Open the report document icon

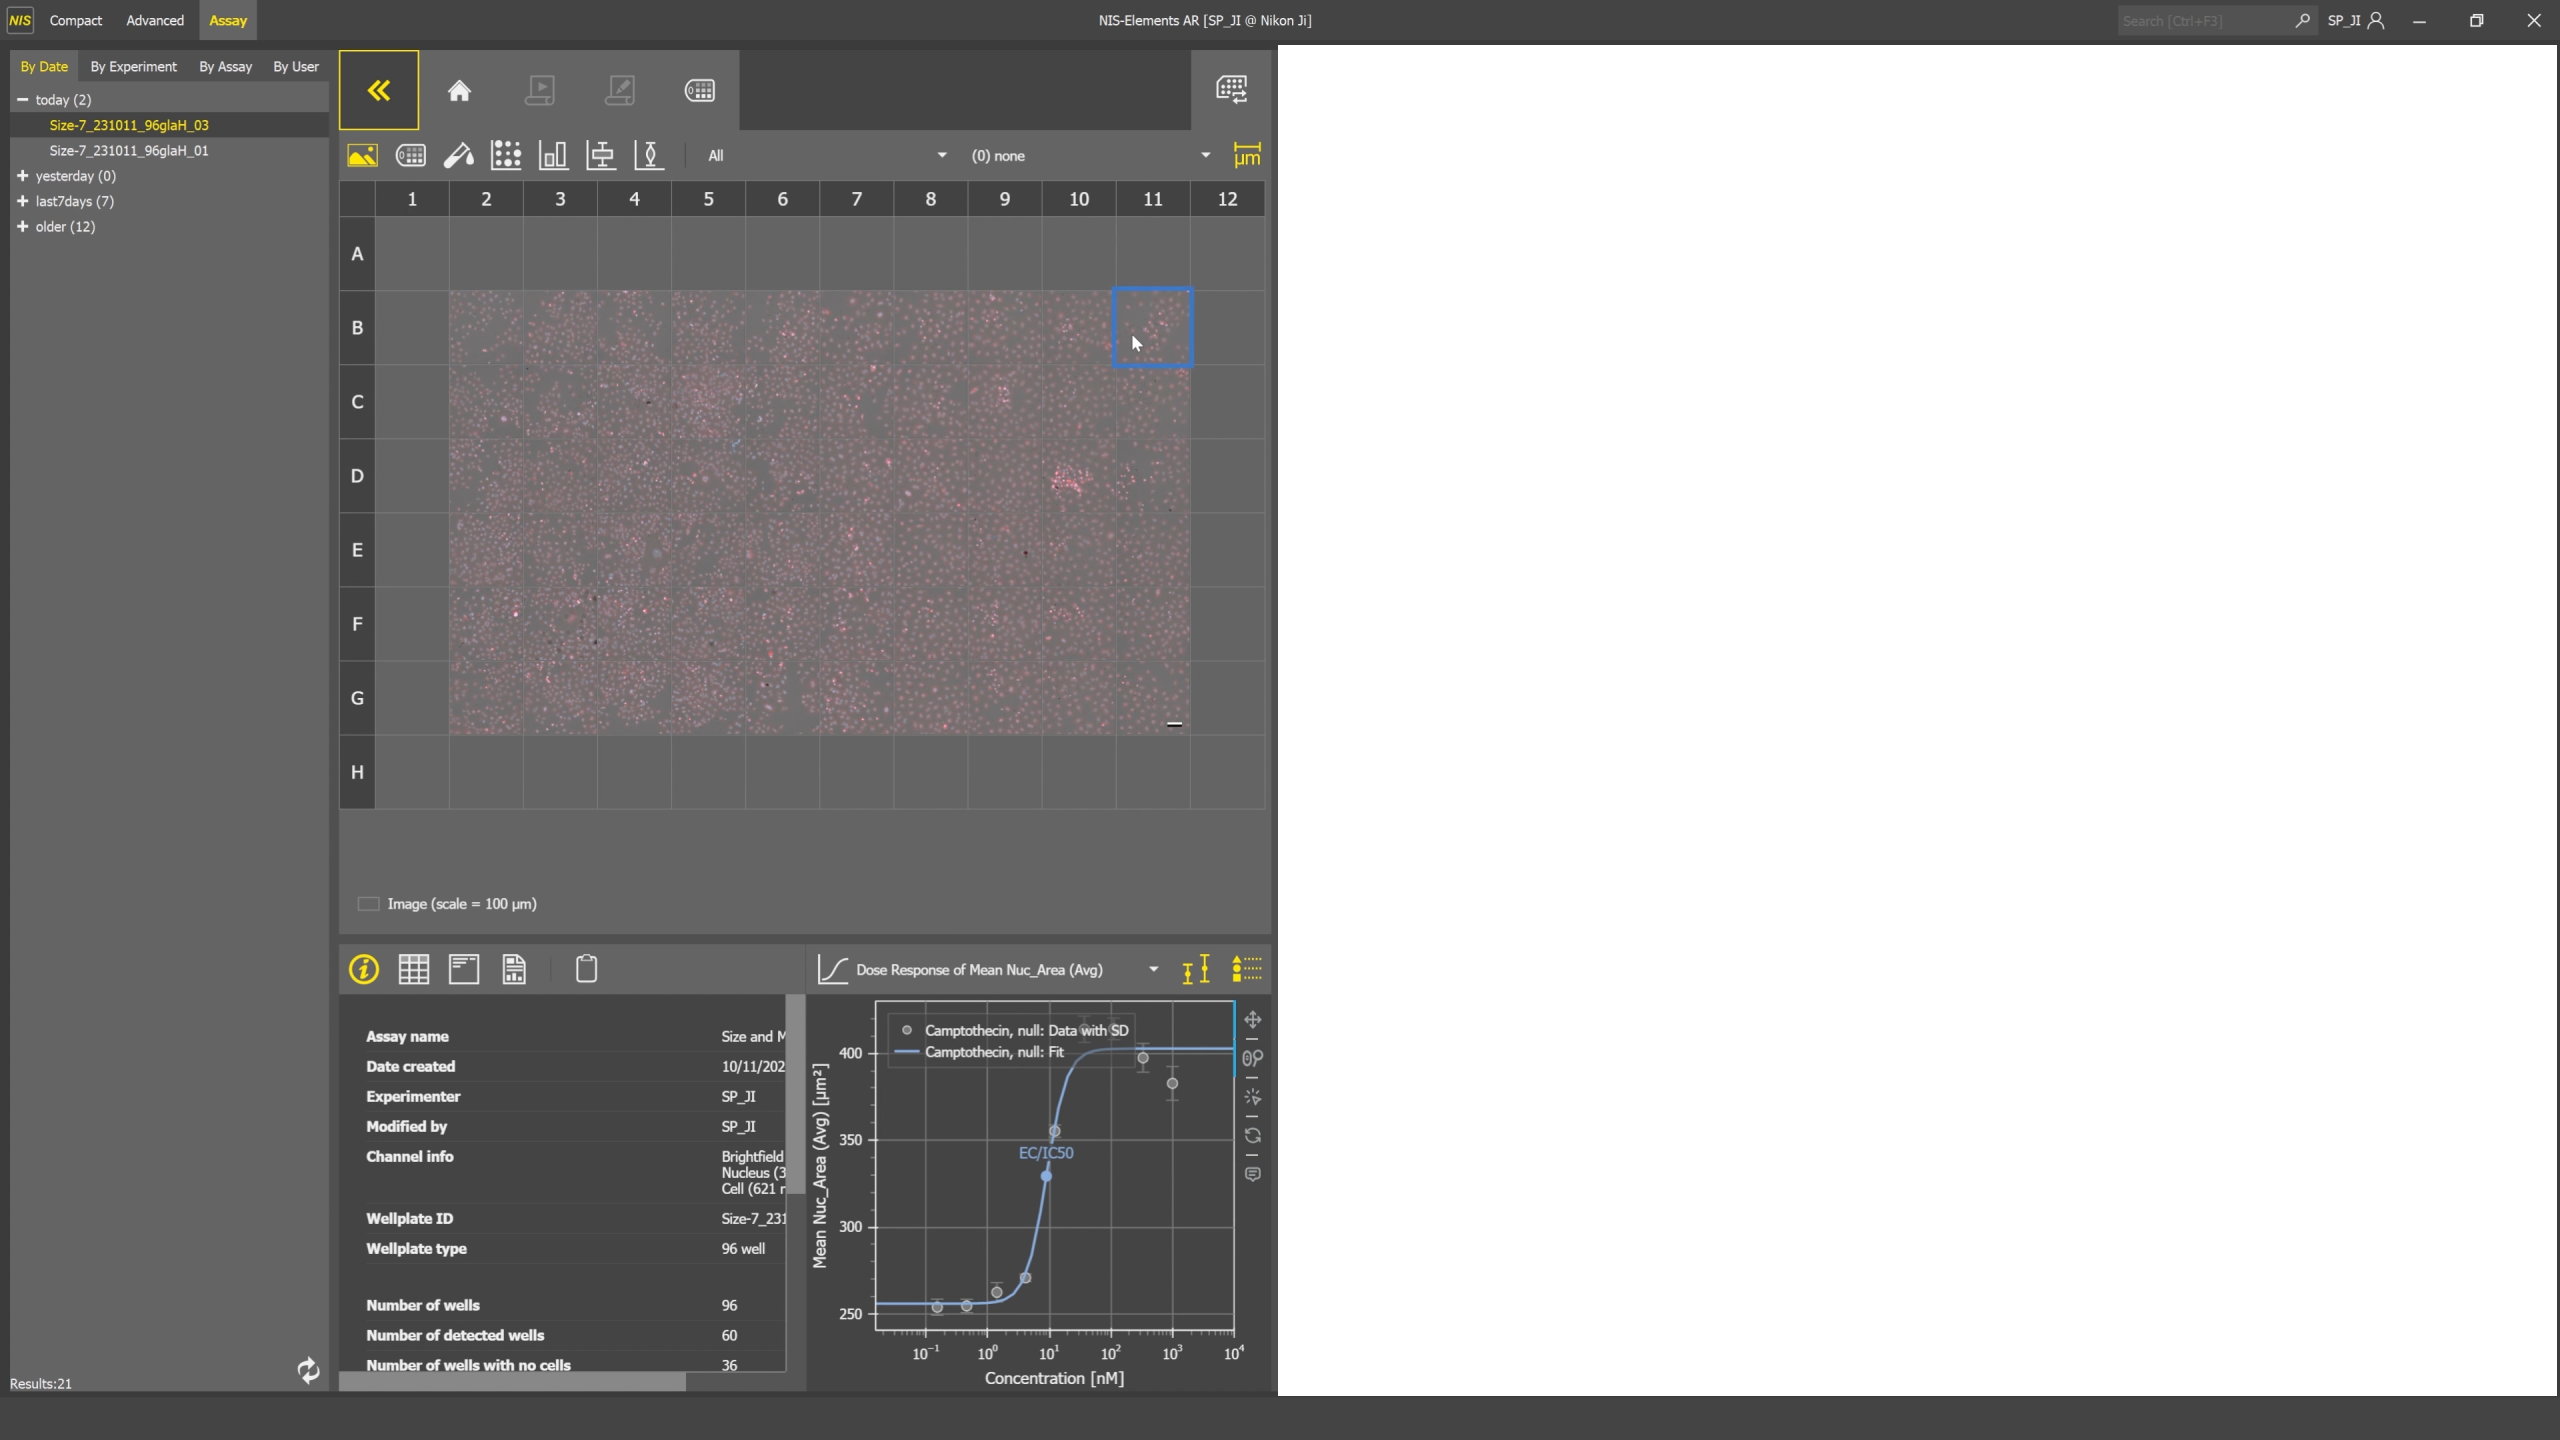pos(514,969)
